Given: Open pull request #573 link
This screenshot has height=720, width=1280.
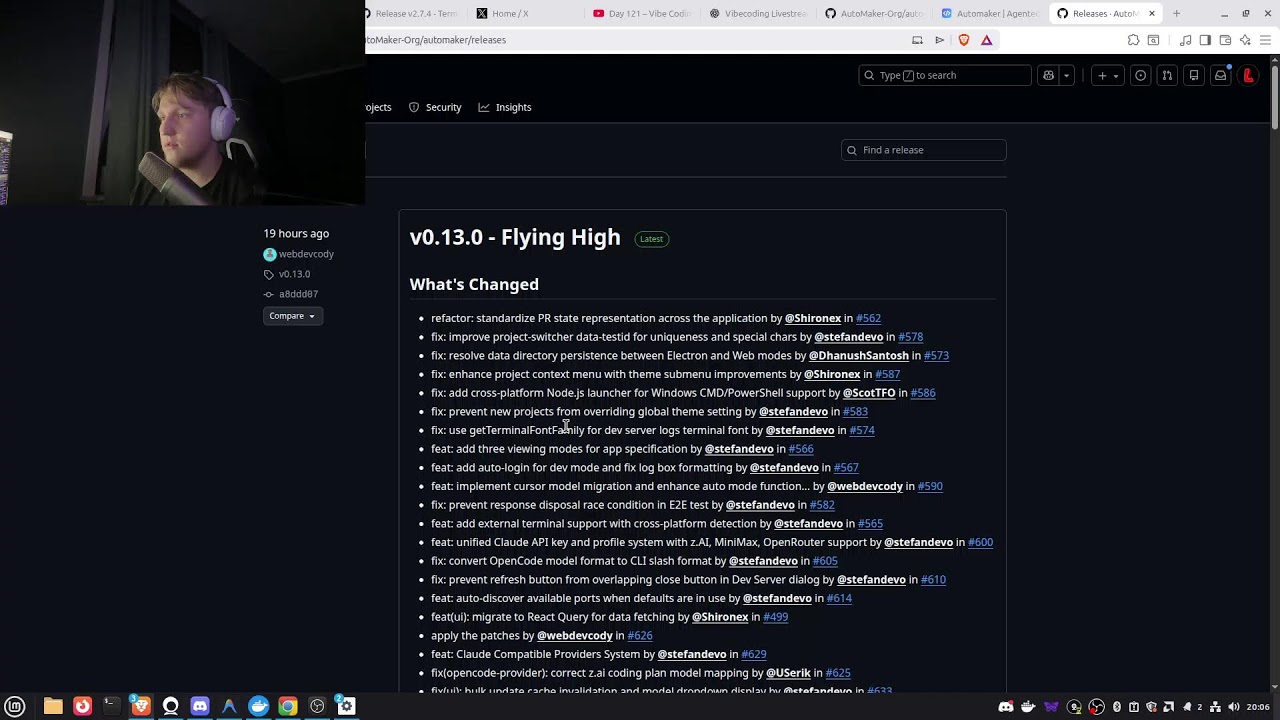Looking at the screenshot, I should [x=936, y=355].
